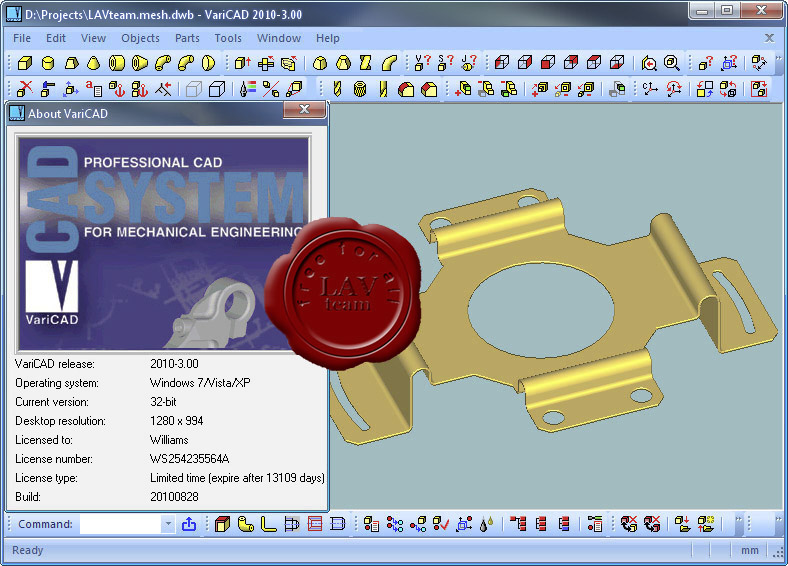
Task: Click the '2010-3.00' release value
Action: click(174, 364)
